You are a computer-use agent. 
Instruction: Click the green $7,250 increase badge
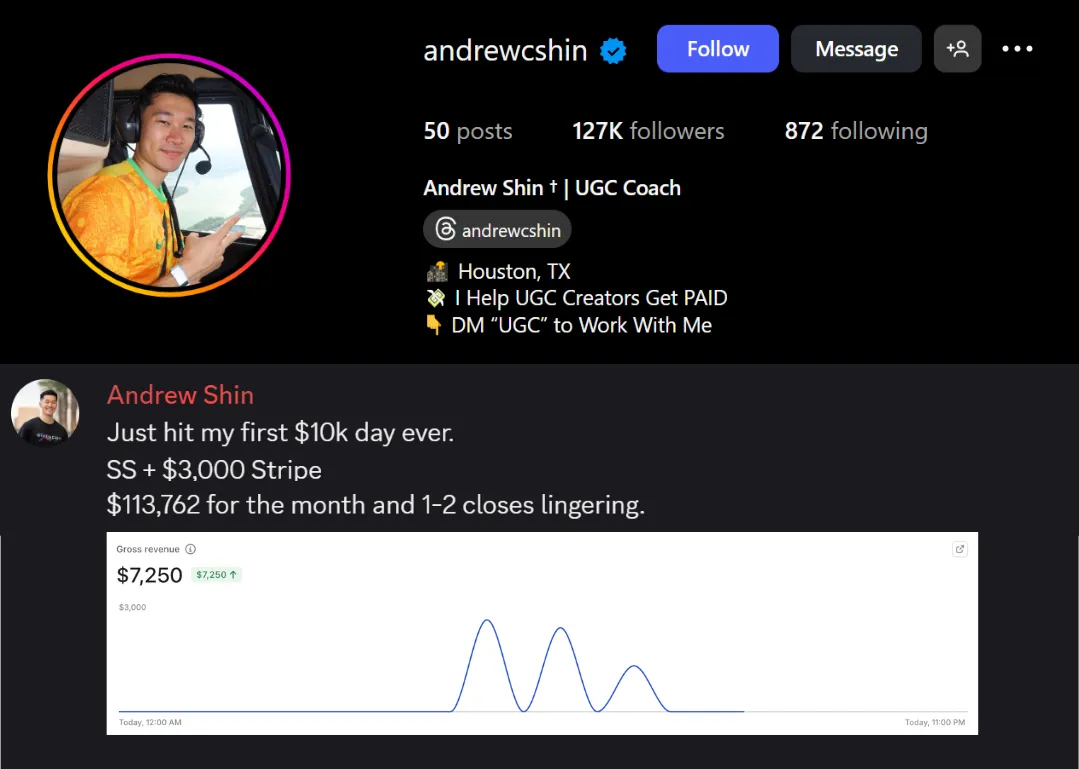coord(216,574)
